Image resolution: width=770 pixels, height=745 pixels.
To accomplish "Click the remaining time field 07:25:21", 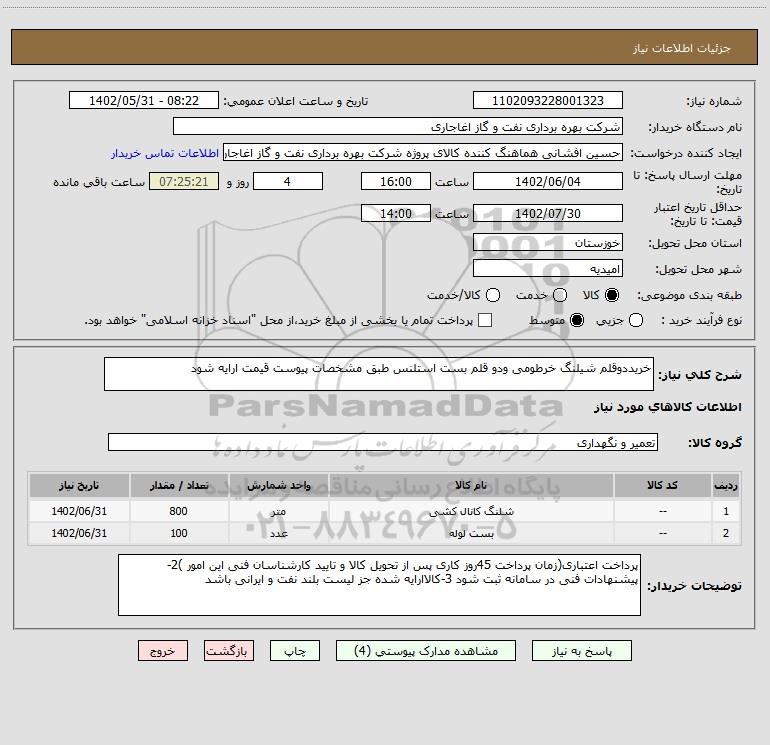I will (184, 181).
